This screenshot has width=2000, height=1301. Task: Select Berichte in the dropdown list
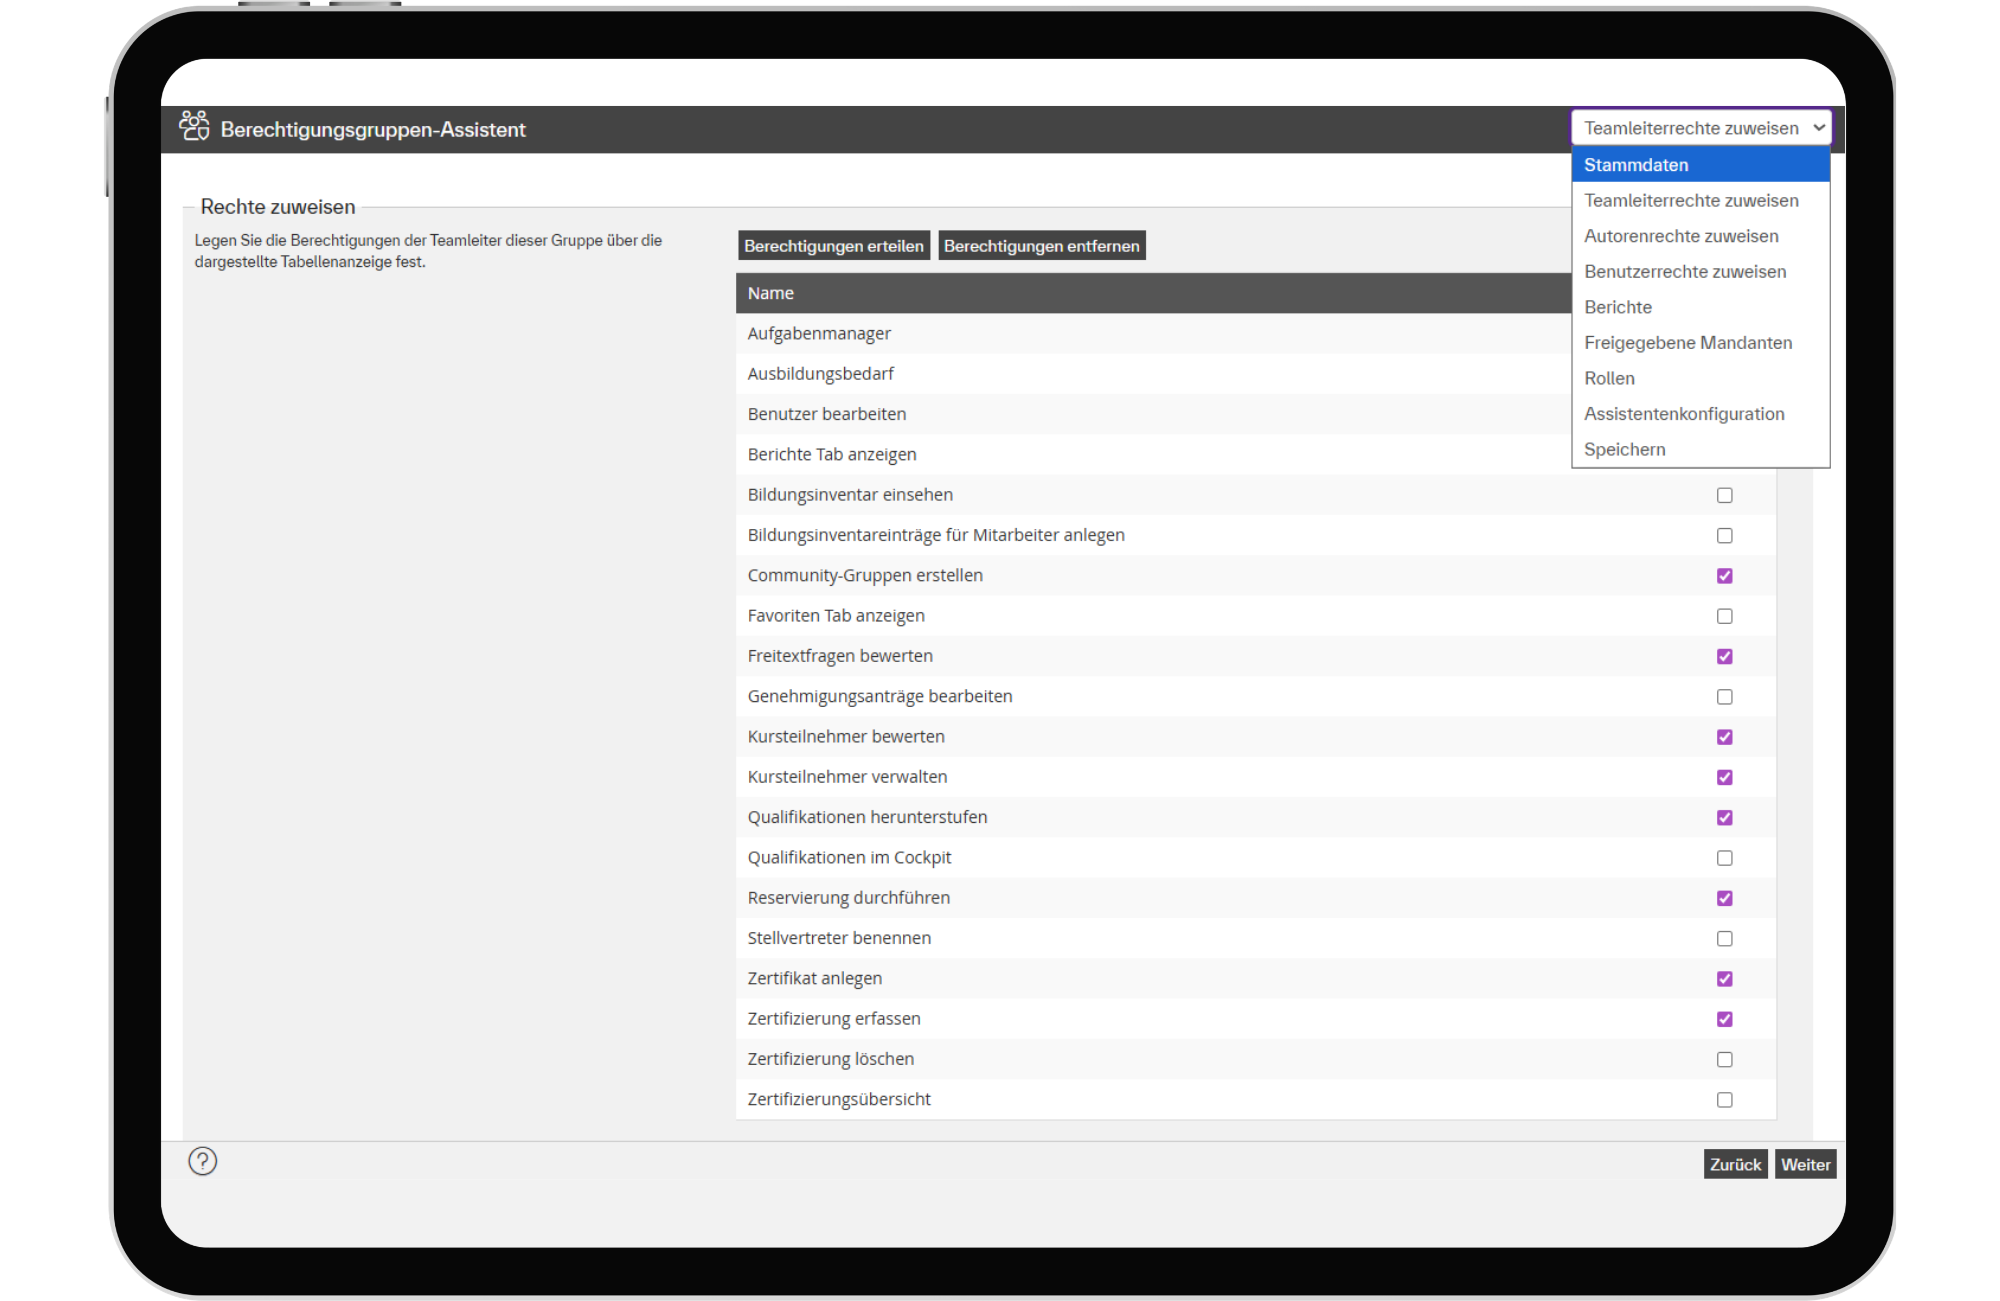(1701, 307)
